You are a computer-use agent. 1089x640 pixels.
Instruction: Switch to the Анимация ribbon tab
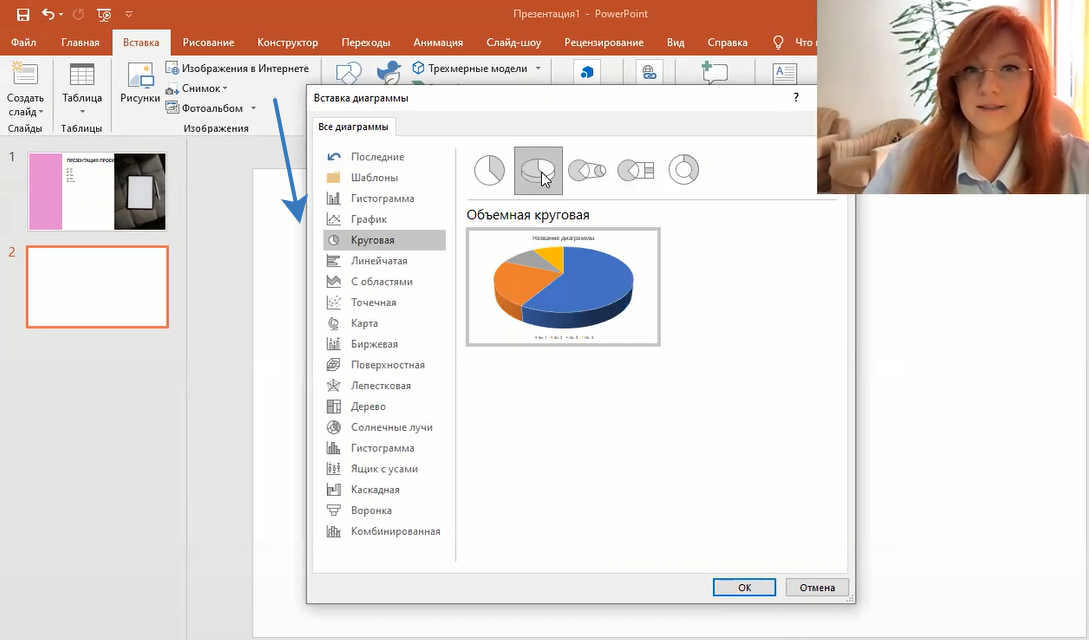pos(438,43)
